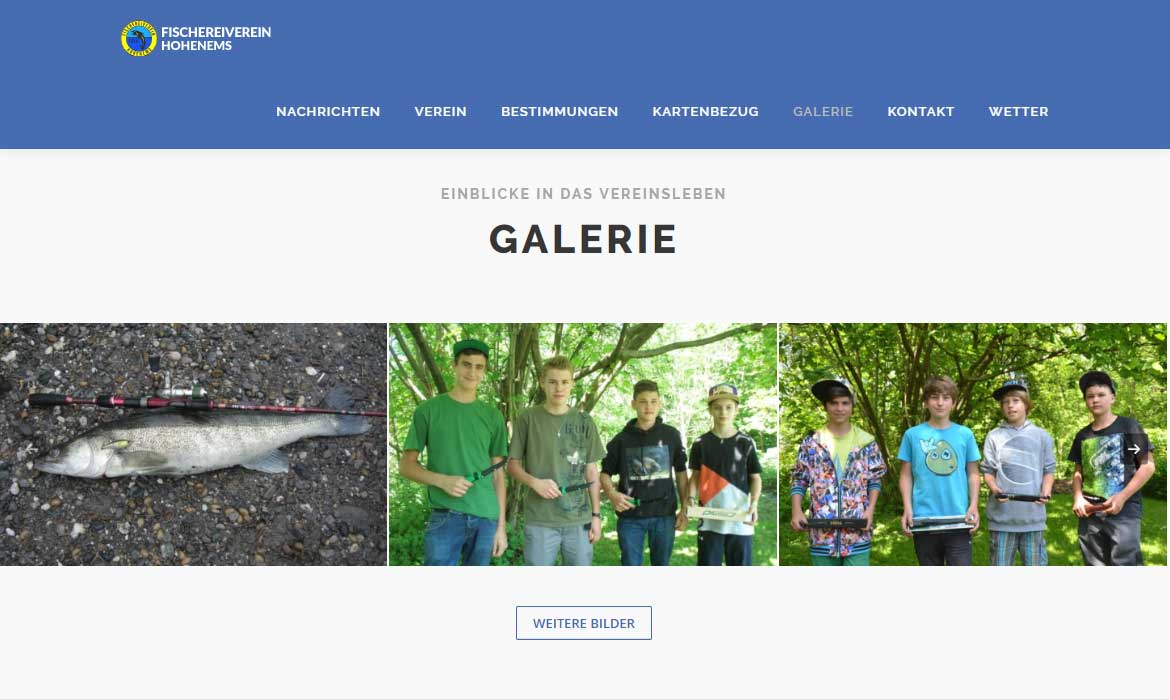1170x700 pixels.
Task: Go to next gallery slide arrow
Action: [x=1133, y=449]
